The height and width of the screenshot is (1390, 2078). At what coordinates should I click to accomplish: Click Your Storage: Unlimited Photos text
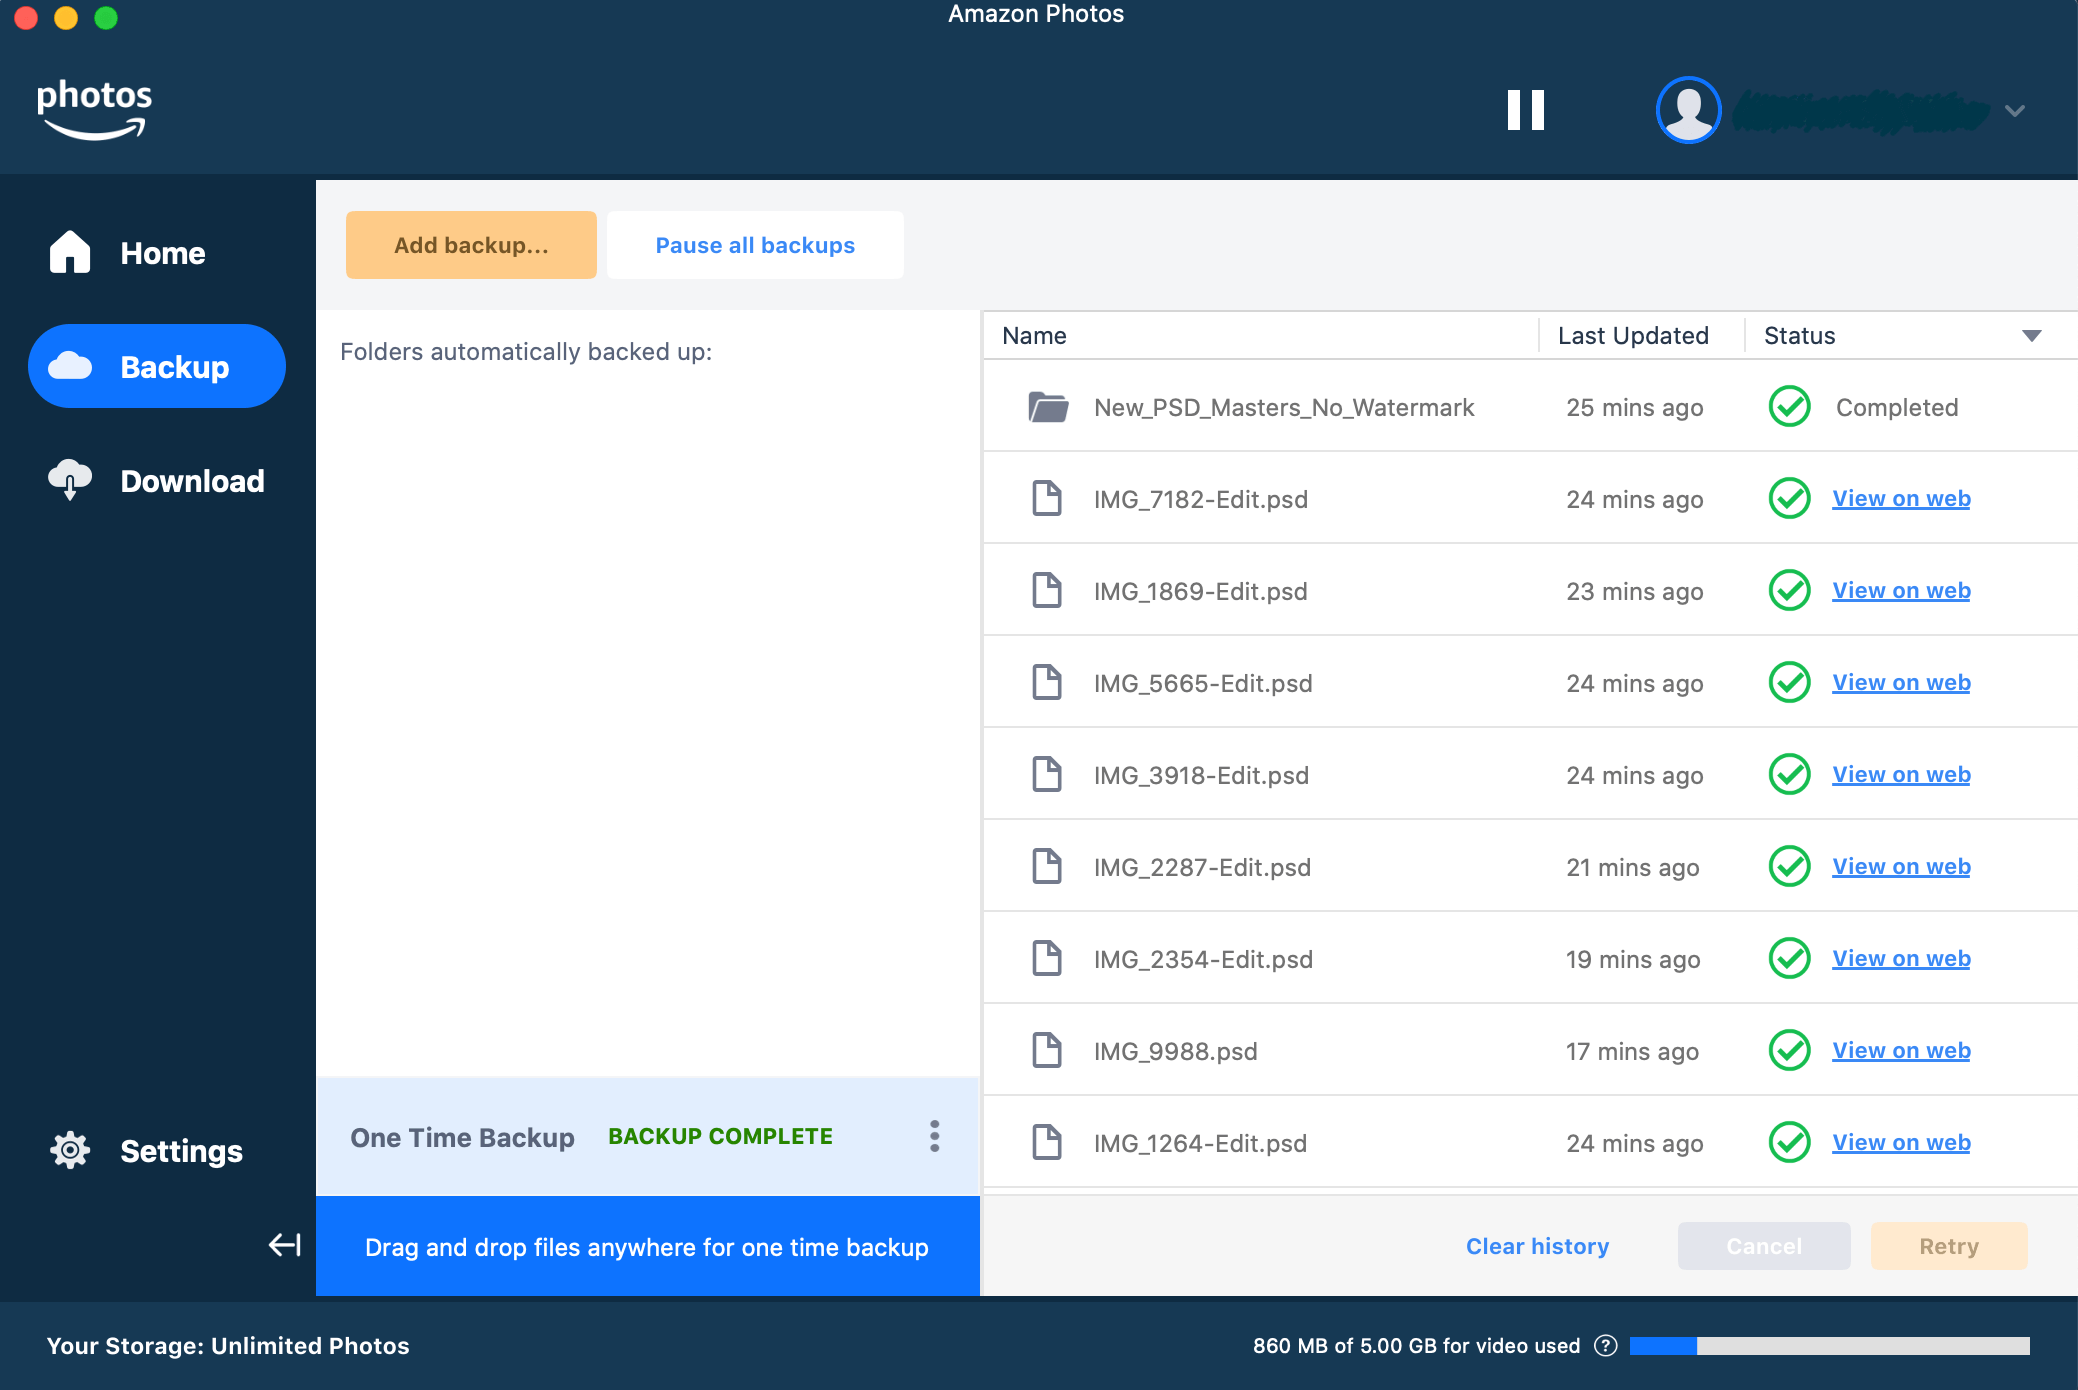(x=228, y=1346)
